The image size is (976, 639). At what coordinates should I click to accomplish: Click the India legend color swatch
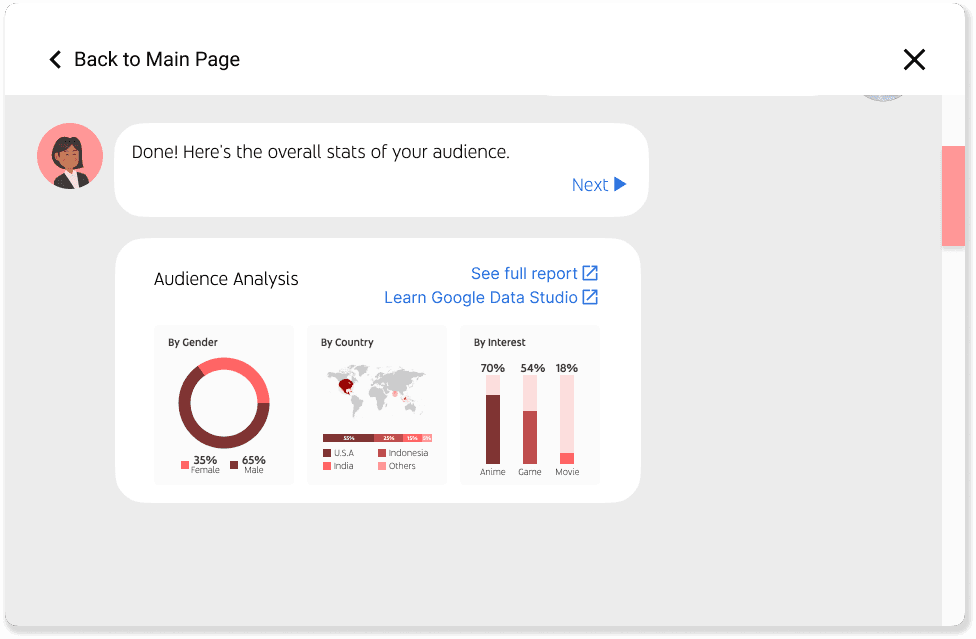(327, 466)
